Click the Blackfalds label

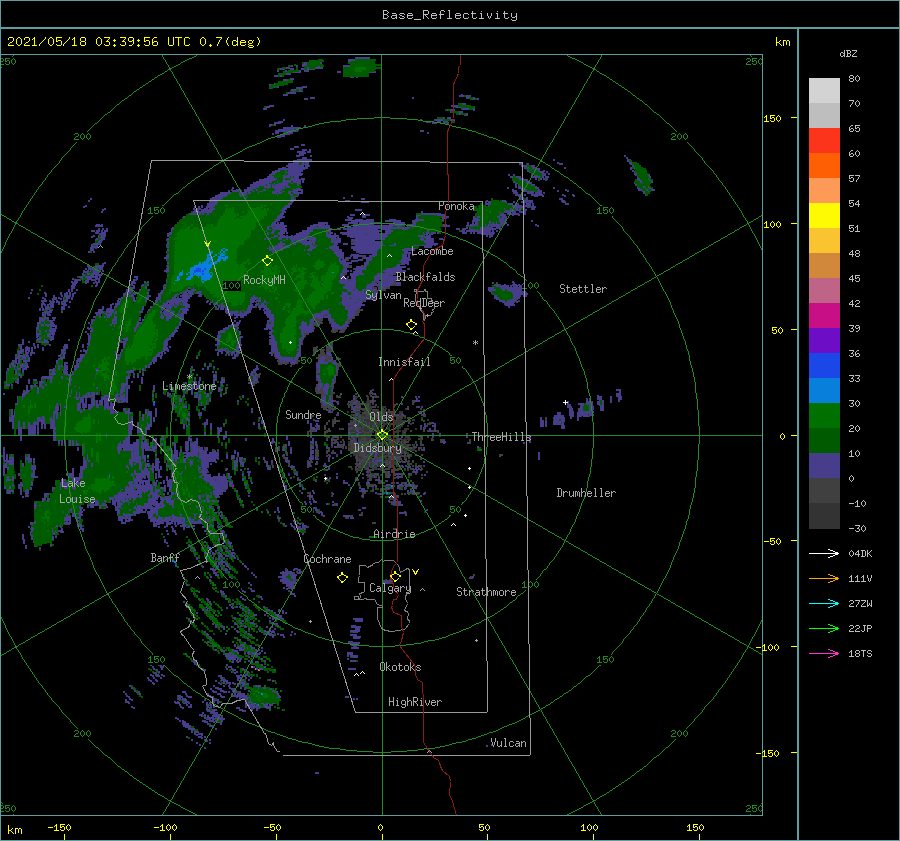[425, 277]
